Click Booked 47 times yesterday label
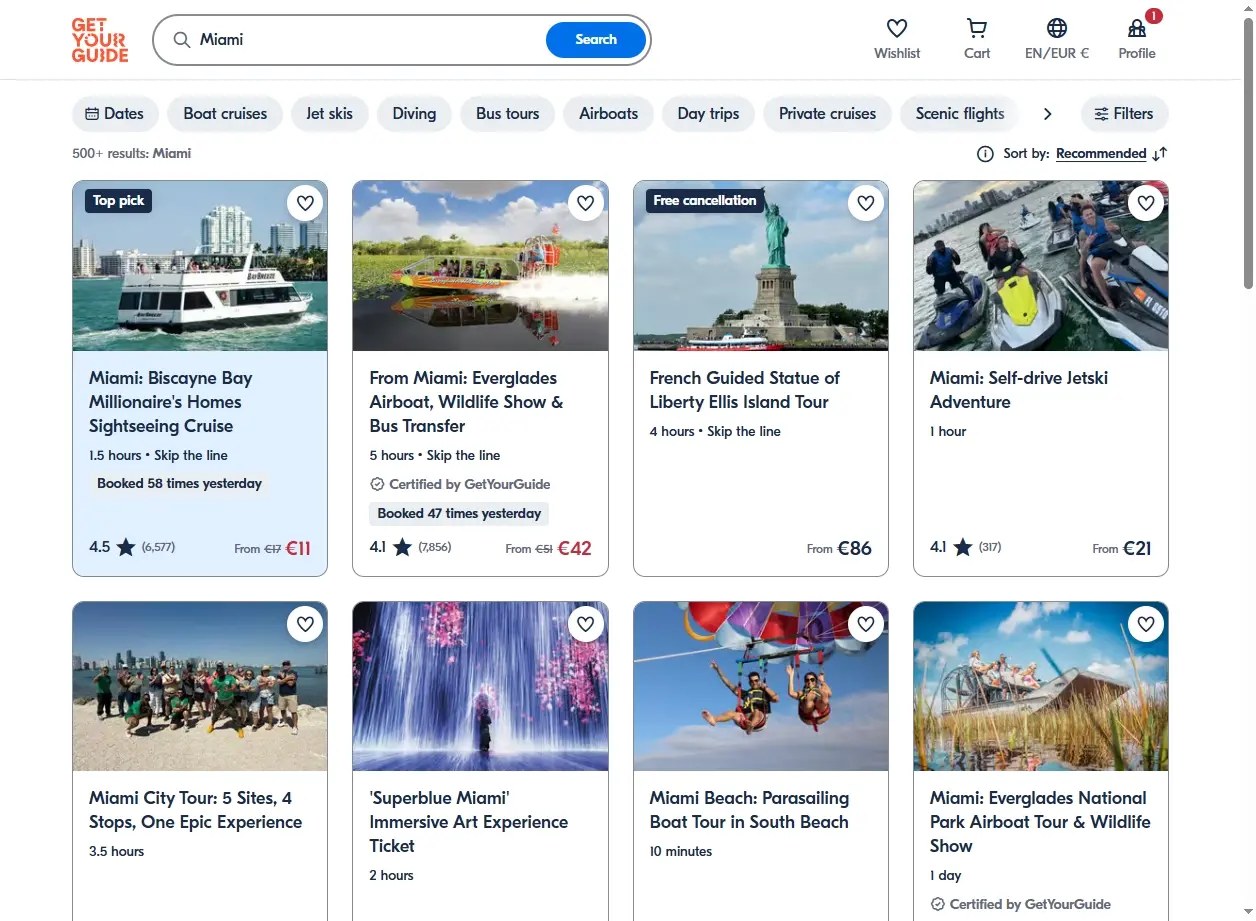1256x921 pixels. pyautogui.click(x=459, y=514)
